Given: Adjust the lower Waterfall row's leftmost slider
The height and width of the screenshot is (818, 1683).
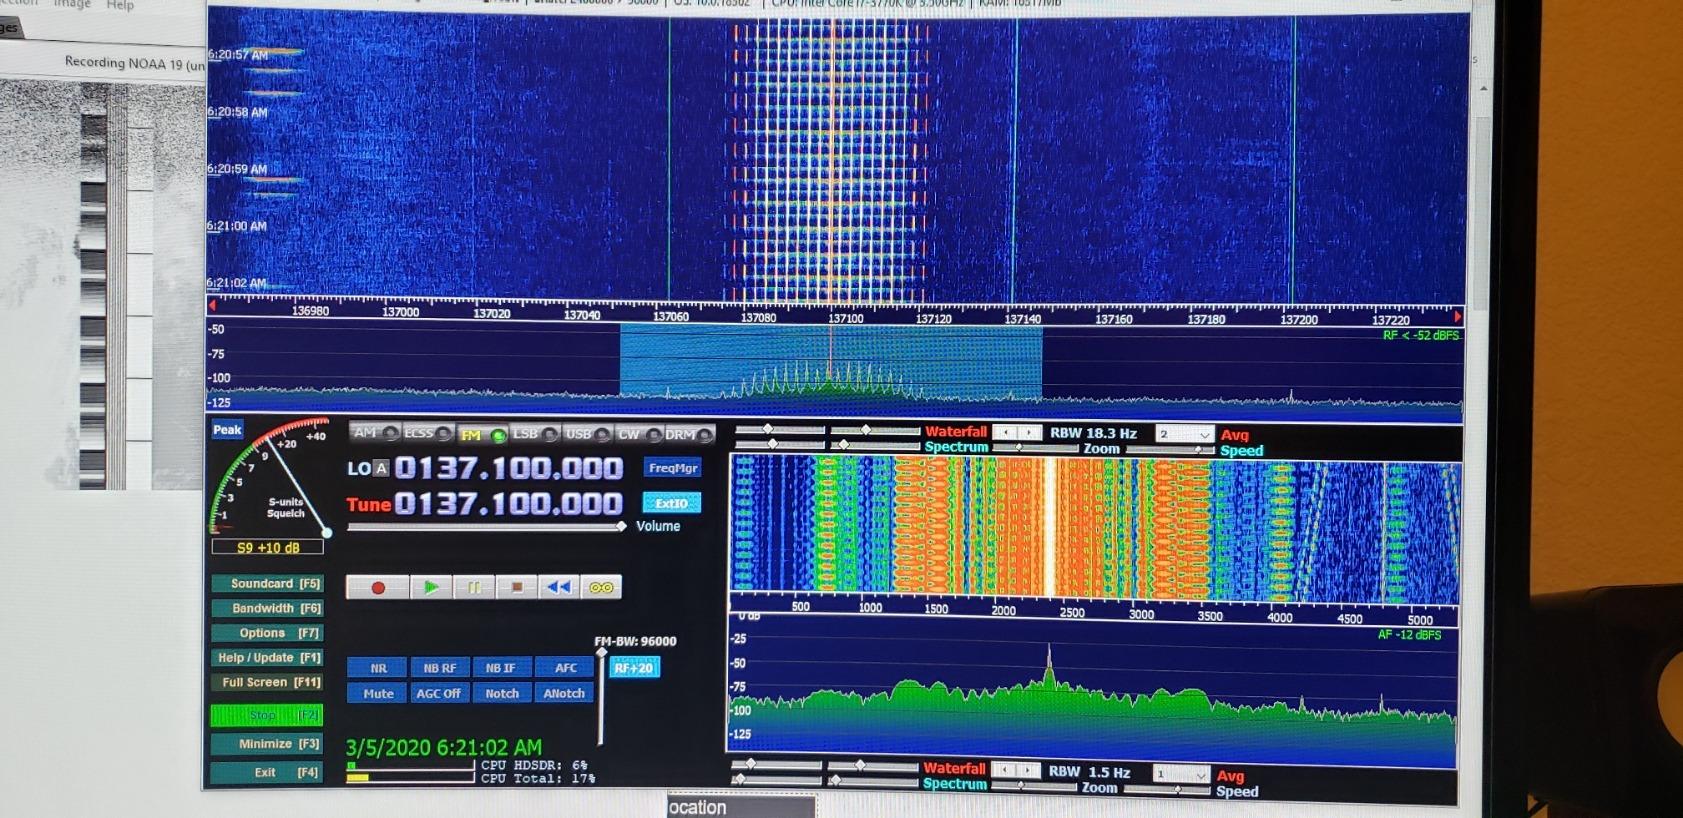Looking at the screenshot, I should click(777, 765).
